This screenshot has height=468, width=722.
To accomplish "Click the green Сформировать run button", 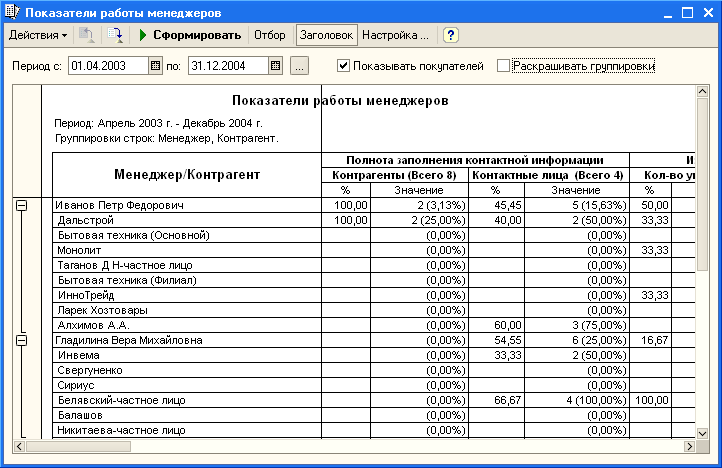I will pyautogui.click(x=190, y=35).
